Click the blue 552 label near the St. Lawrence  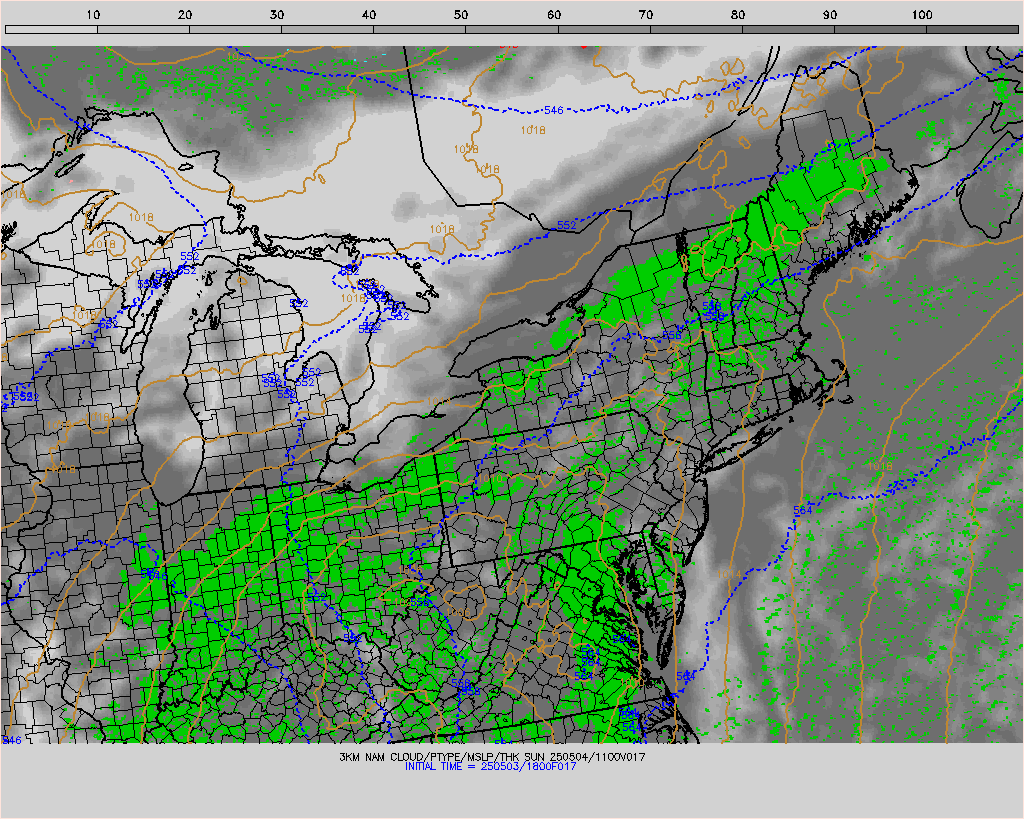click(566, 225)
